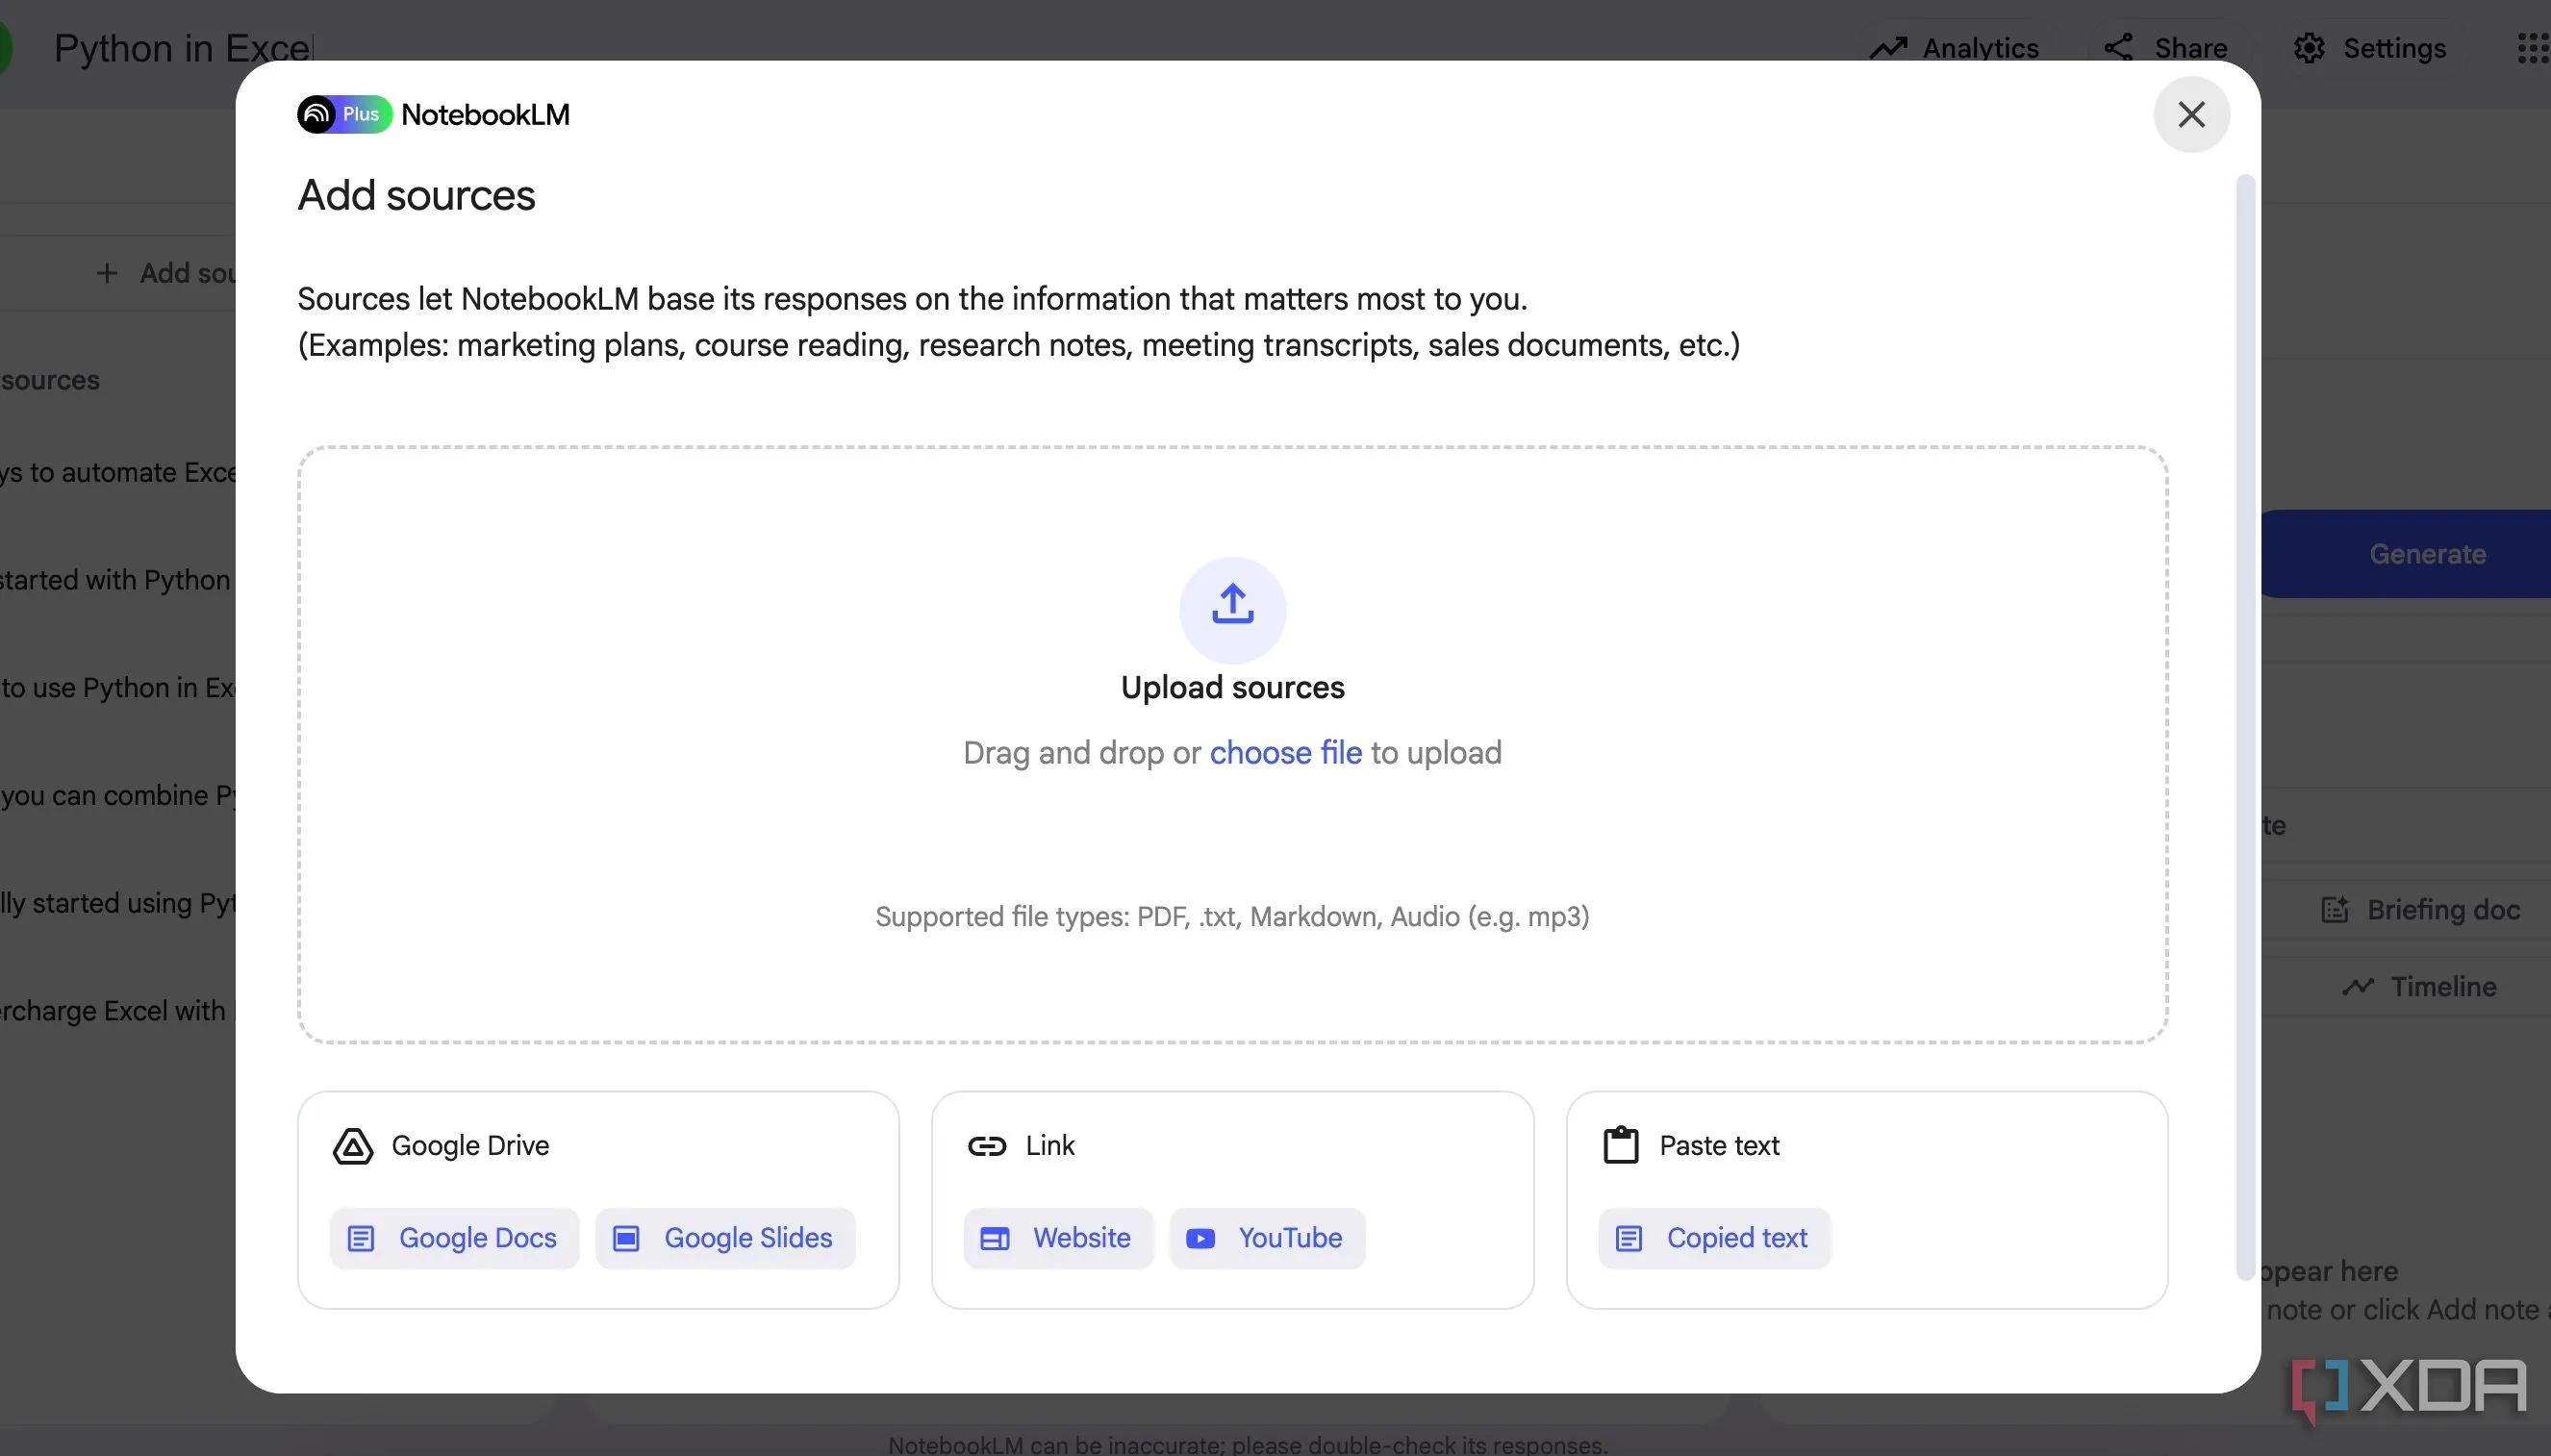The image size is (2551, 1456).
Task: Click the Share icon in header
Action: (2118, 48)
